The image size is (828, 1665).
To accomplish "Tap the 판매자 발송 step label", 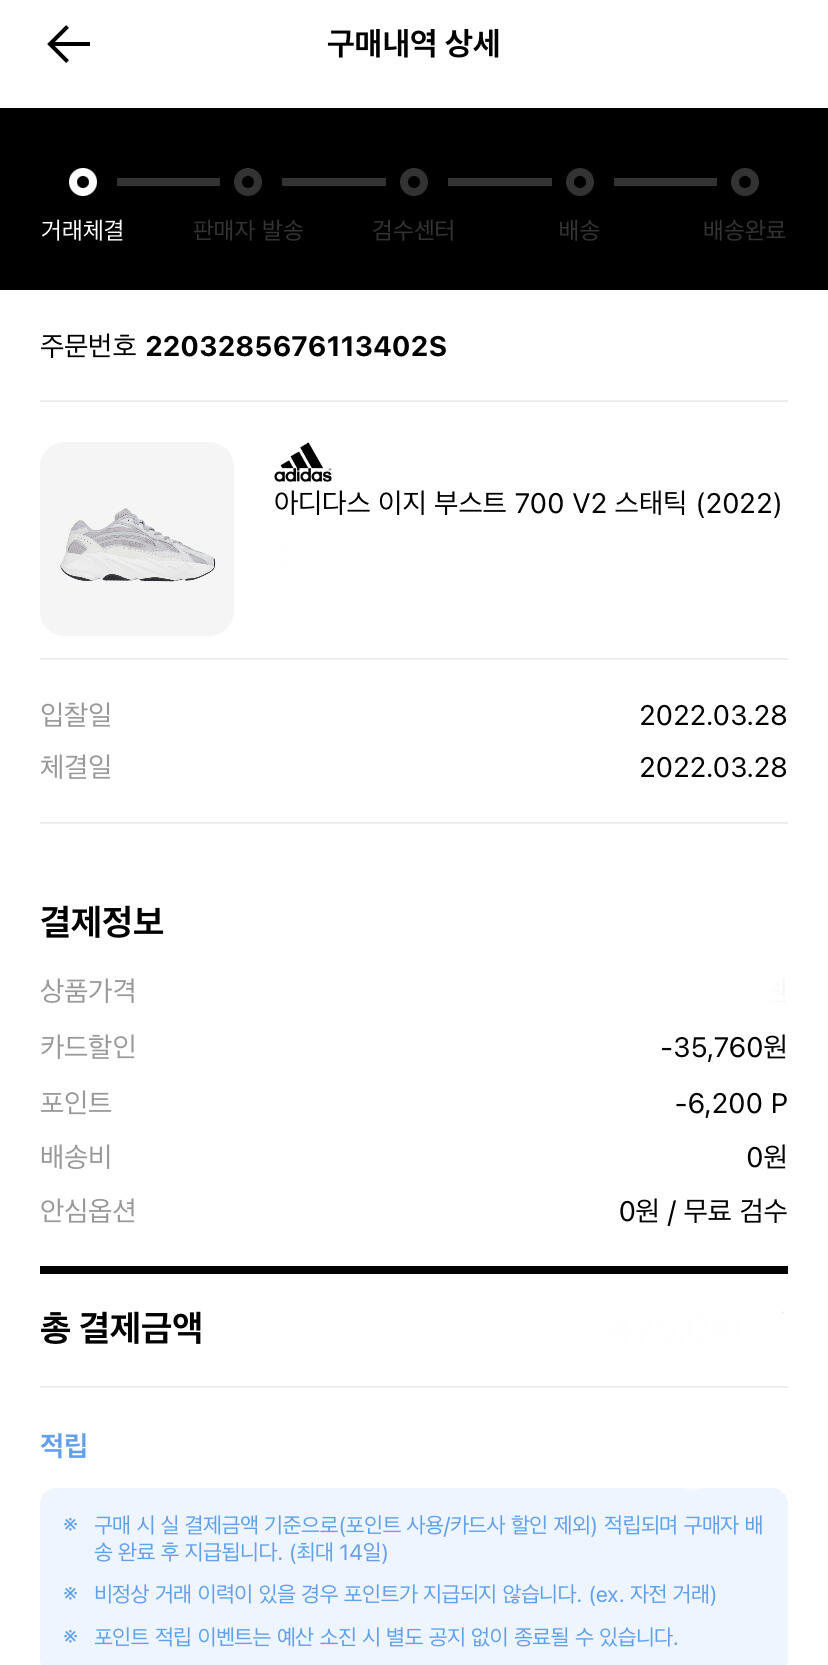I will click(x=248, y=230).
